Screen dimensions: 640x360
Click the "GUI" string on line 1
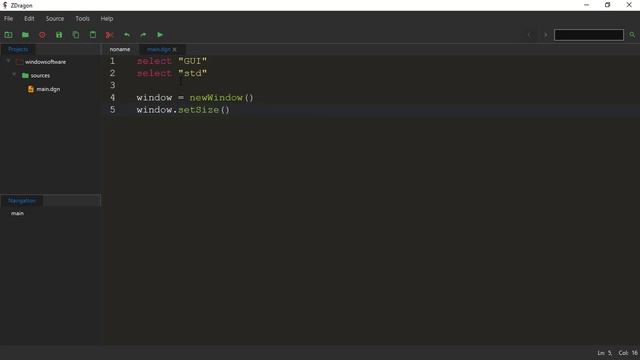(x=192, y=61)
